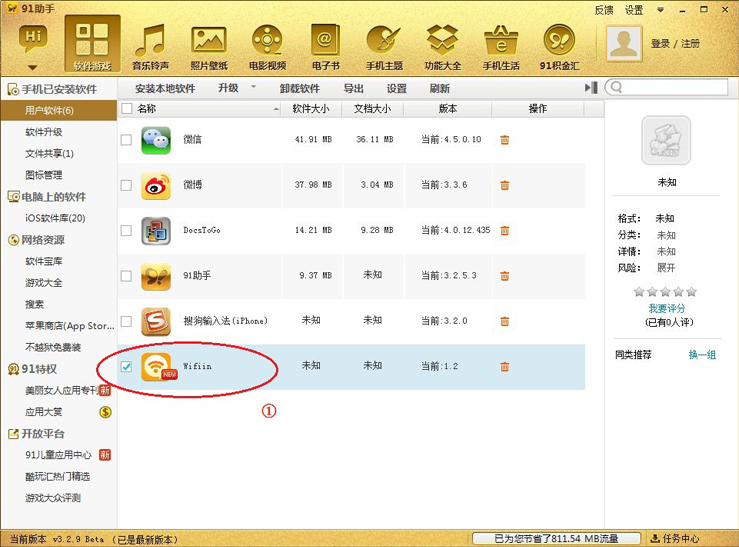Screen dimensions: 739x547
Task: Click the 已为您节省了811.54 MB流量 status bar
Action: coord(556,538)
